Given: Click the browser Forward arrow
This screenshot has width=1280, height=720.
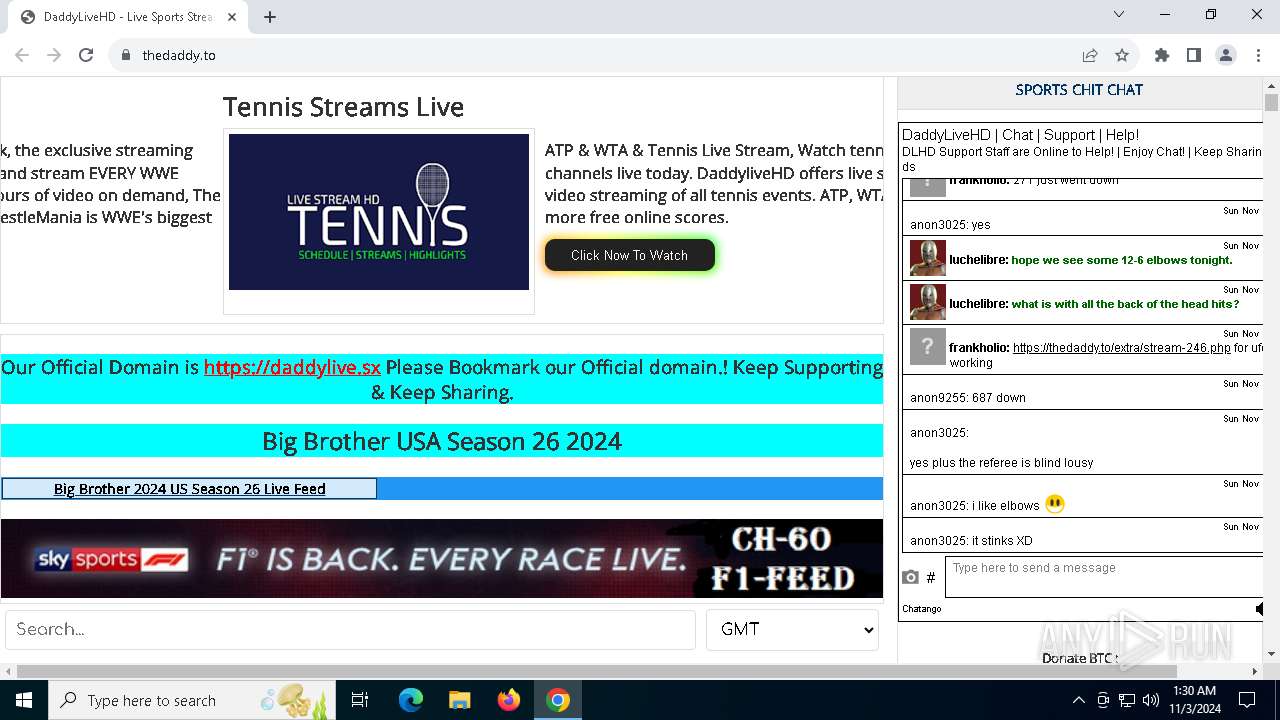Looking at the screenshot, I should 54,55.
